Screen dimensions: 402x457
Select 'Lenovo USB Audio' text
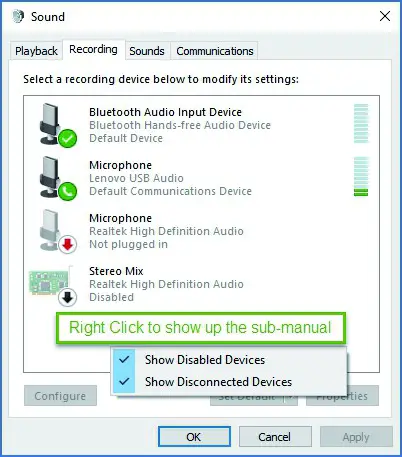136,178
